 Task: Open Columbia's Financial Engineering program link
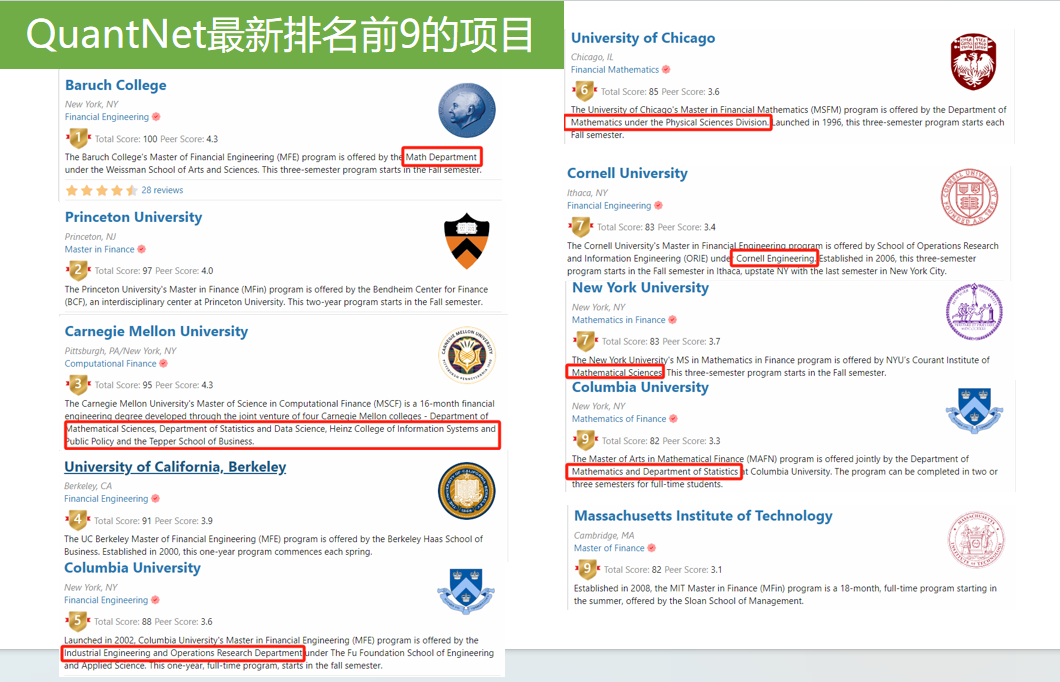point(106,600)
